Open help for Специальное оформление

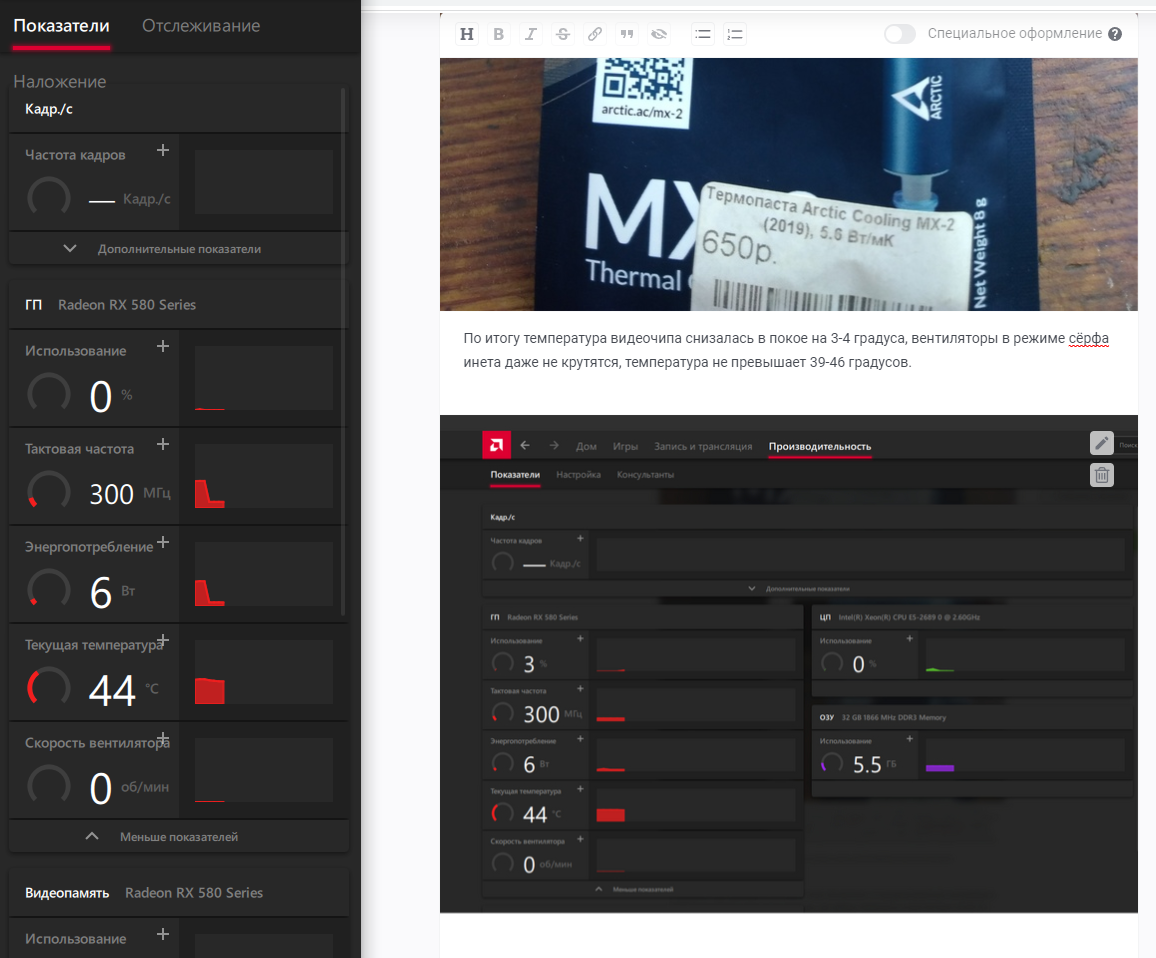[1115, 34]
